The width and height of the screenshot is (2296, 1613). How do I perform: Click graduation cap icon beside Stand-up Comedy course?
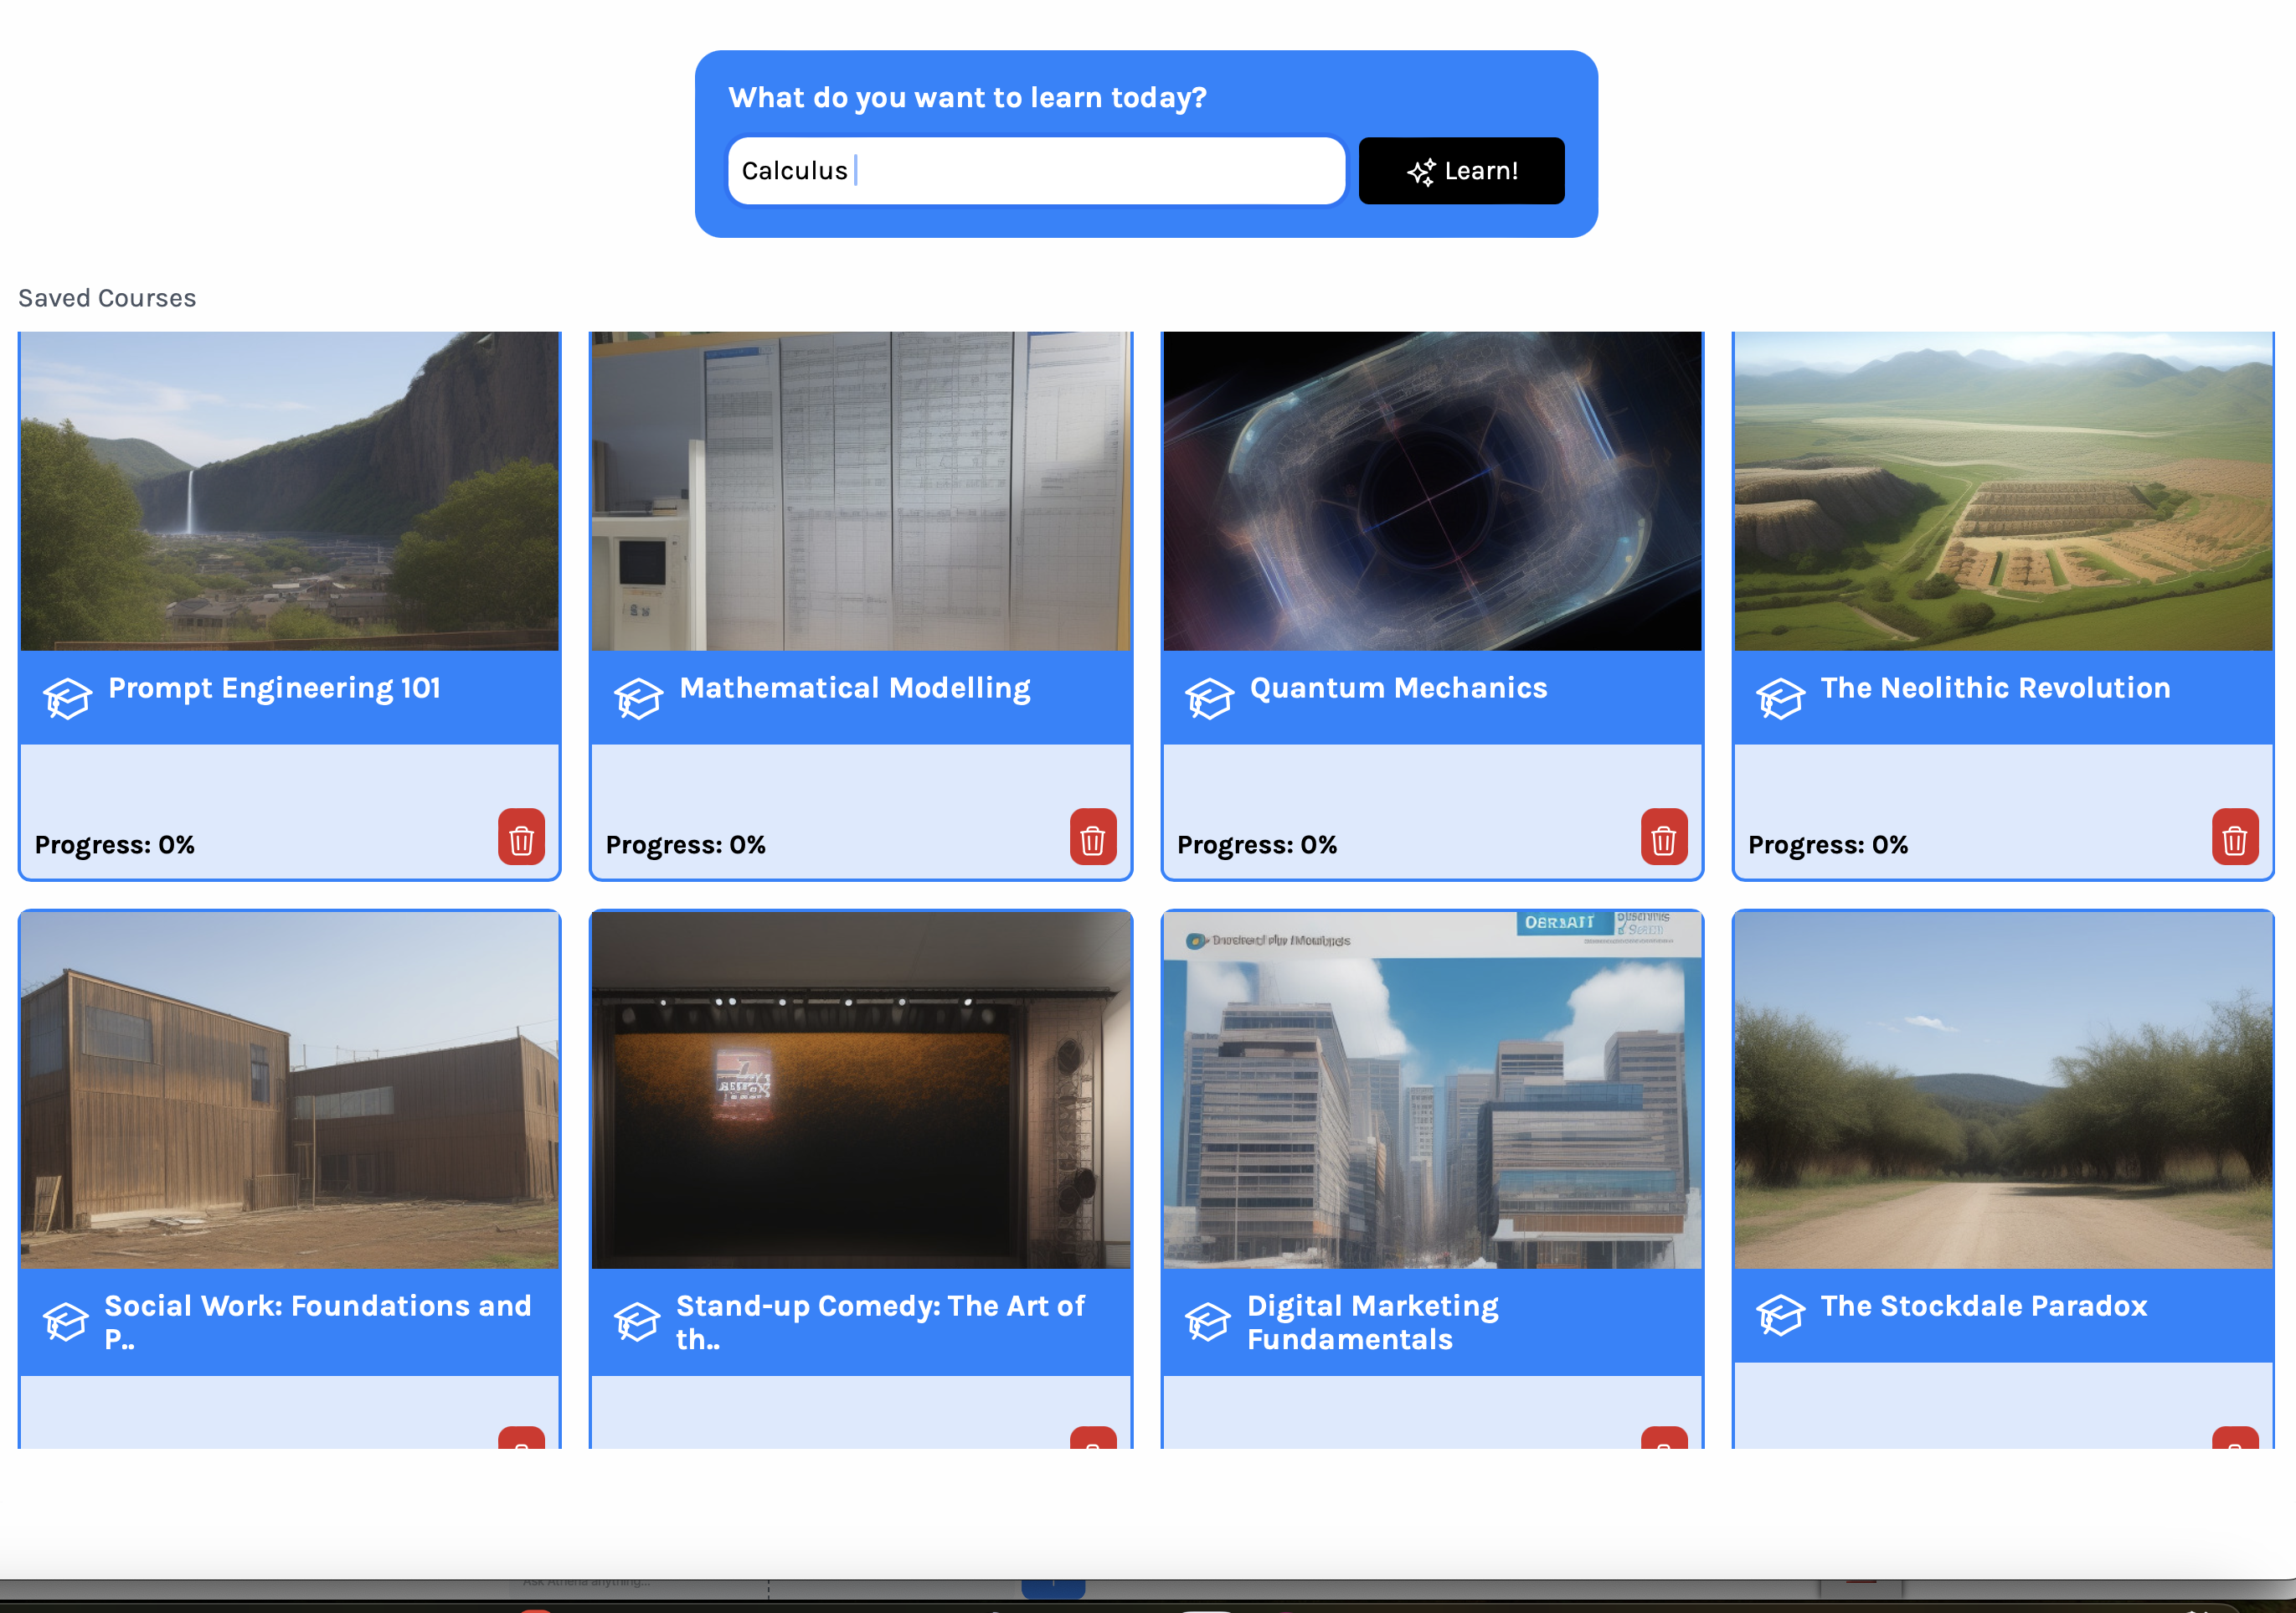tap(636, 1322)
